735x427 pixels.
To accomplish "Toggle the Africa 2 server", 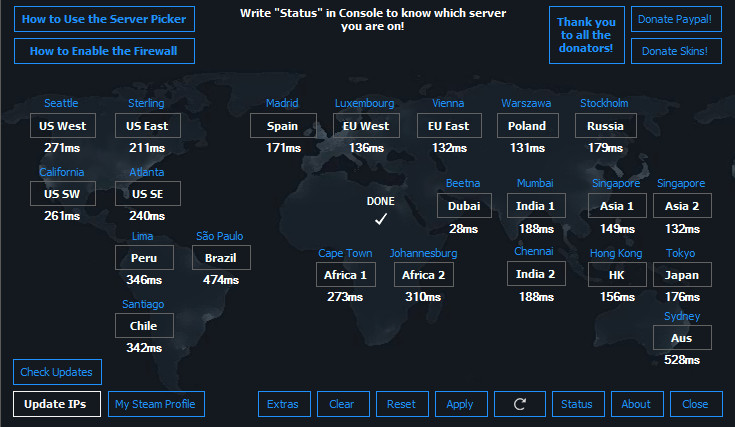I will click(x=424, y=275).
